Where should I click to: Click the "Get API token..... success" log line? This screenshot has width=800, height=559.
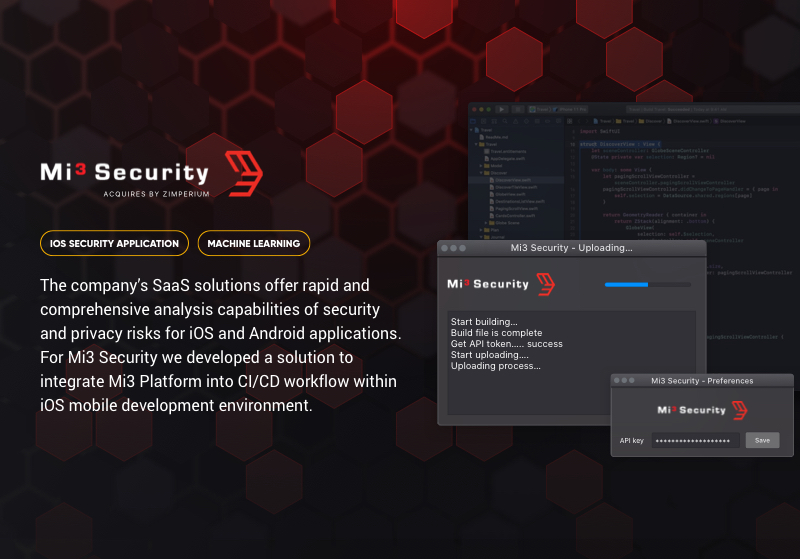click(507, 344)
